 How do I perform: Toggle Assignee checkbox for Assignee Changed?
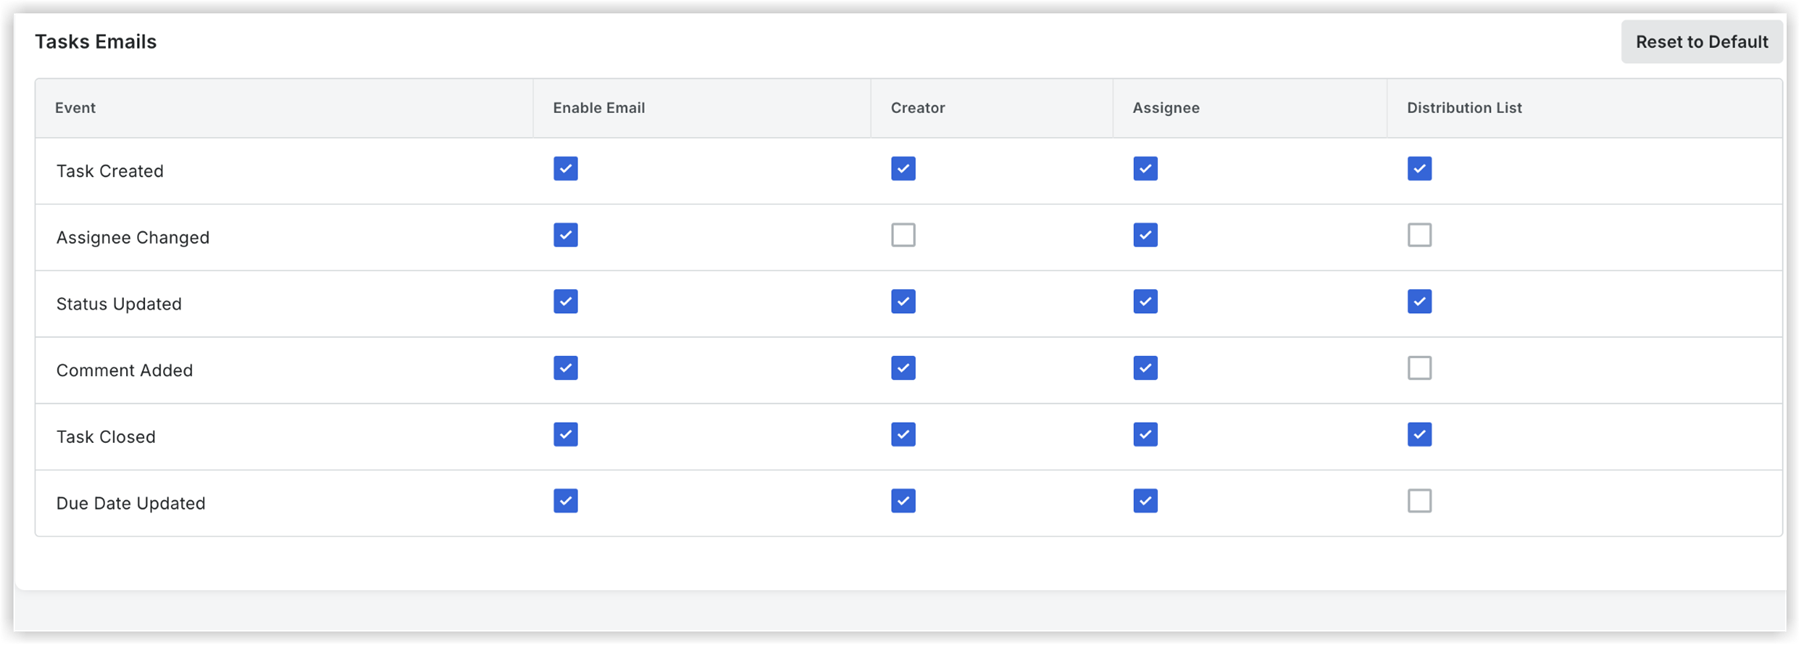pos(1145,235)
